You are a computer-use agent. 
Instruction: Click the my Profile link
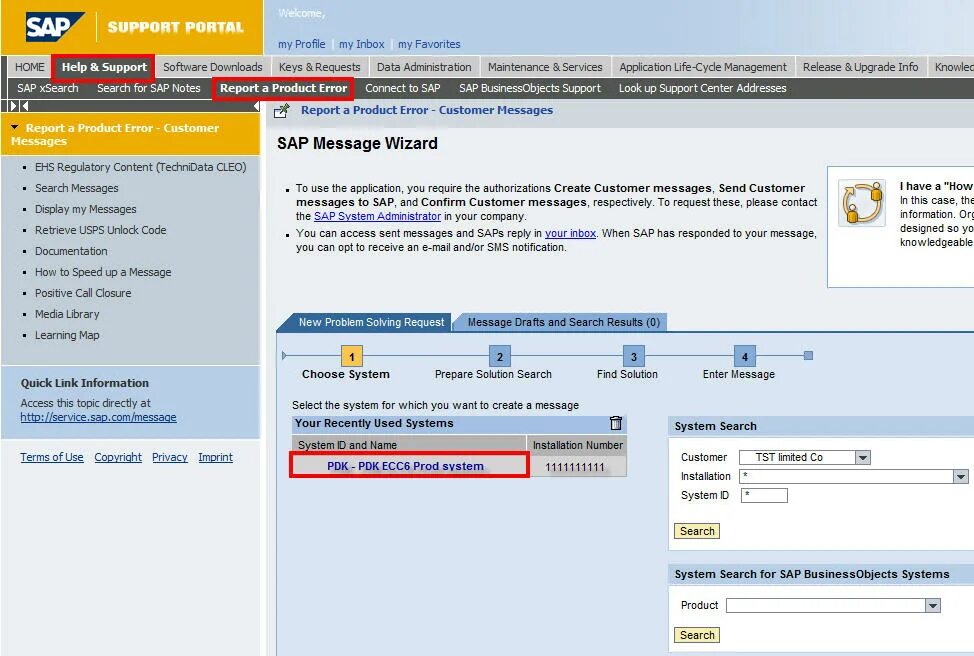coord(302,44)
